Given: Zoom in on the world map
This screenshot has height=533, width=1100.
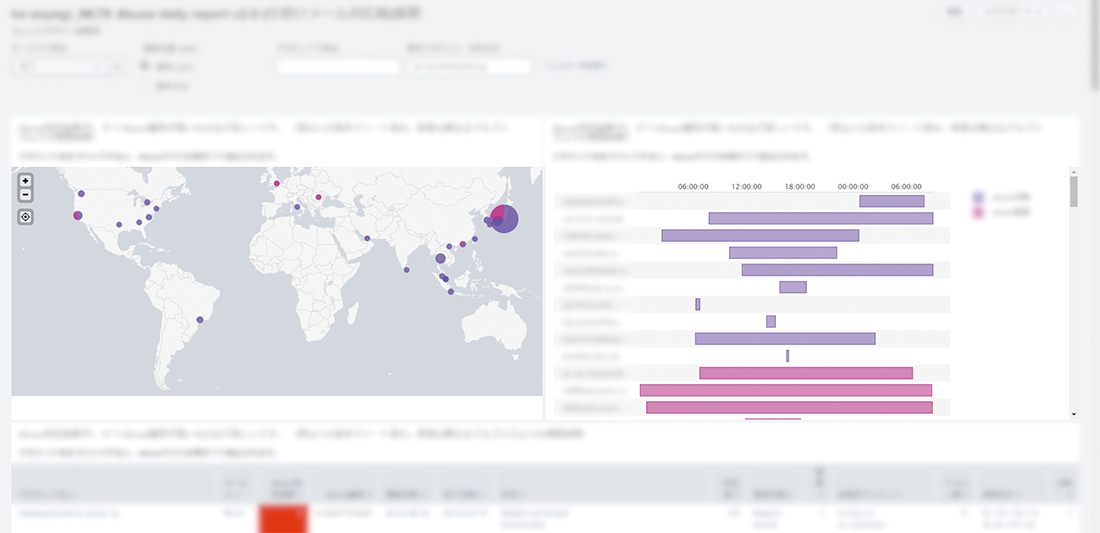Looking at the screenshot, I should [25, 181].
